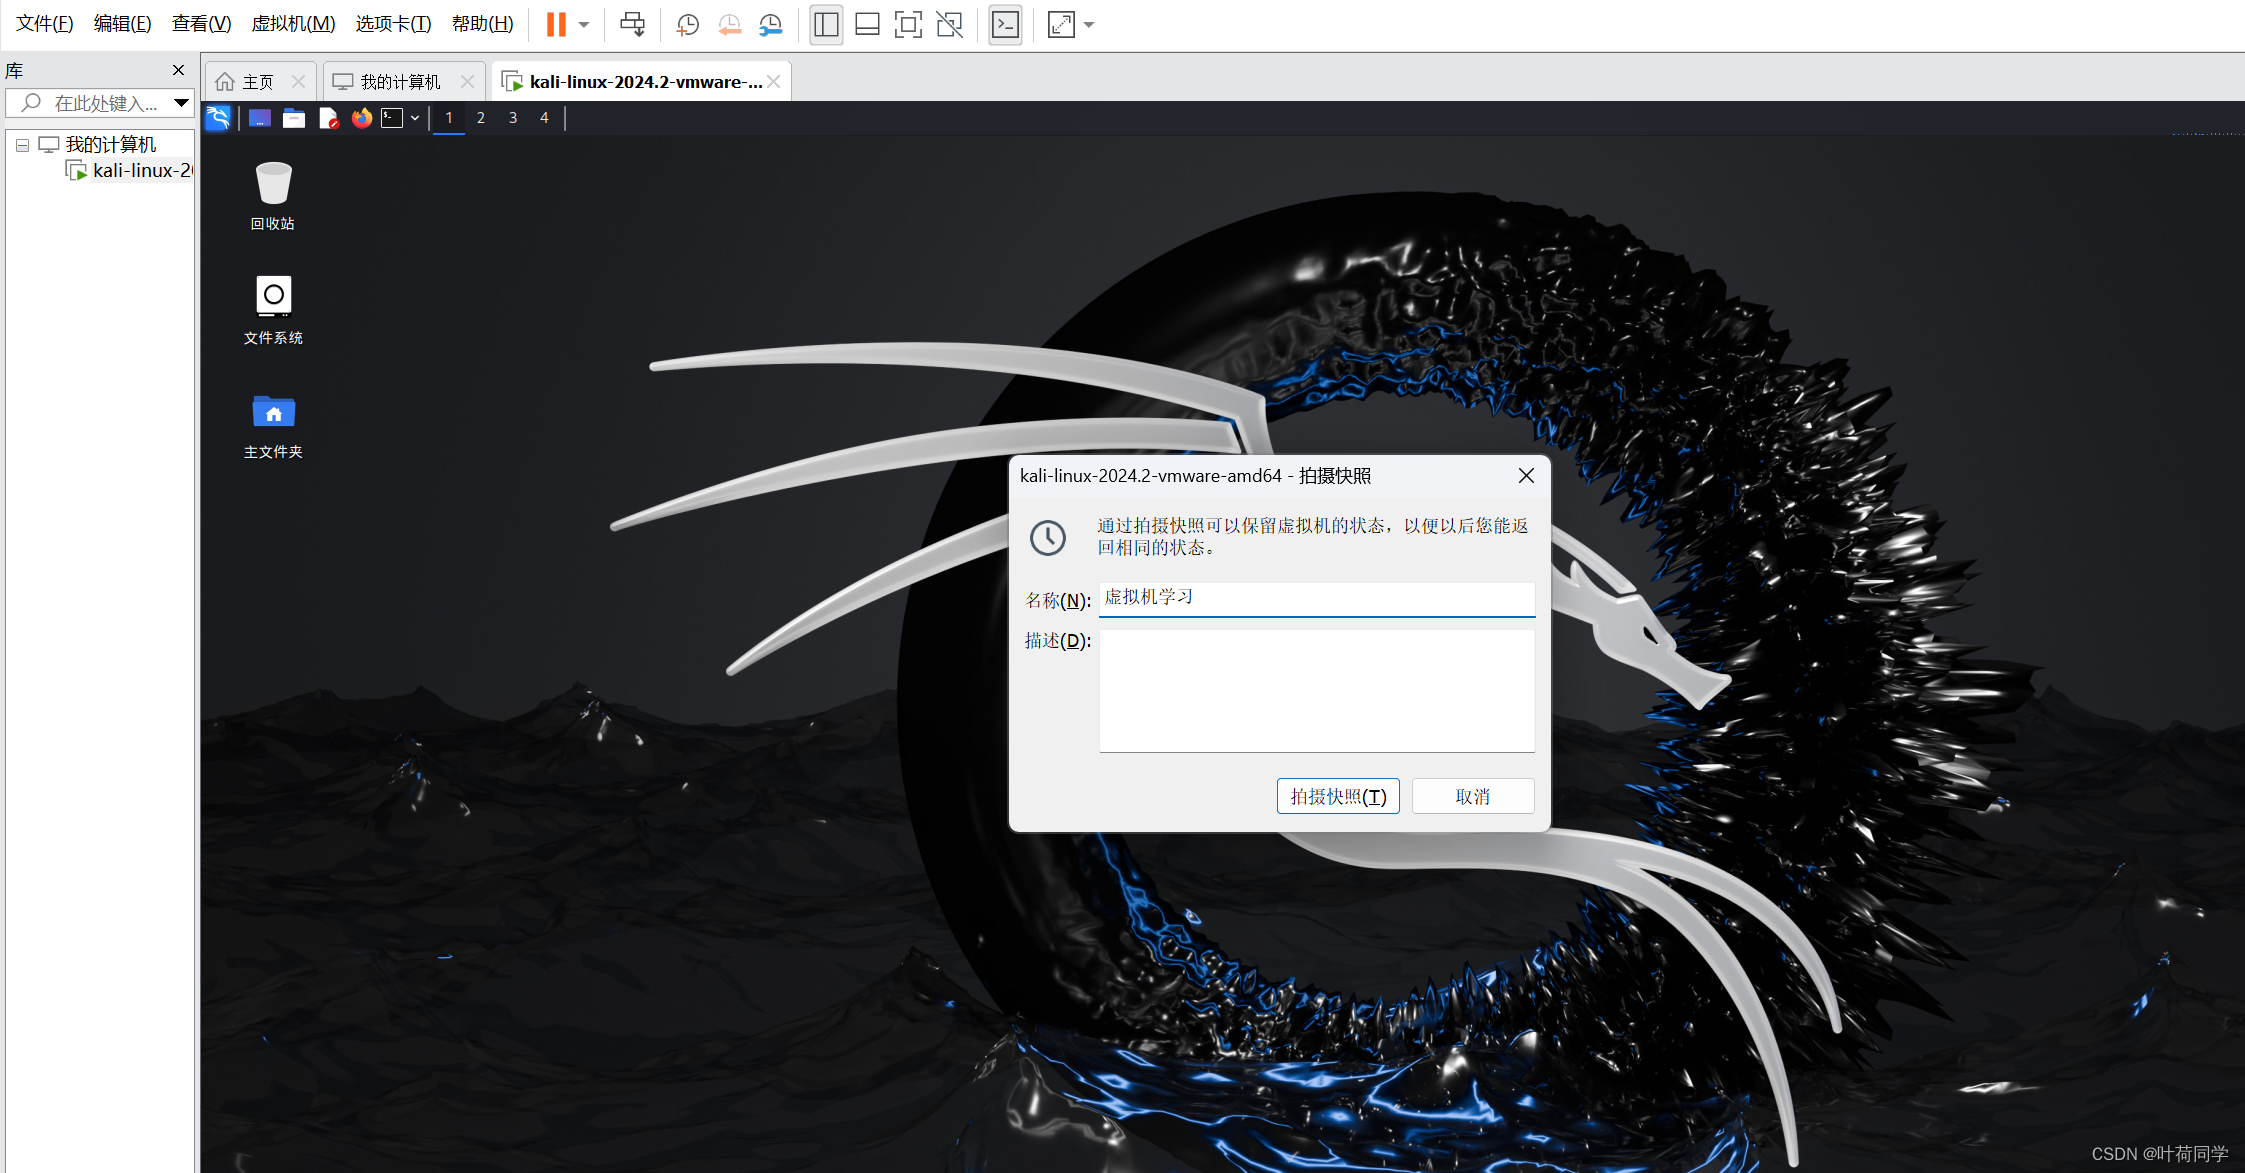Open the 选项卡(T) menu
Screen dimensions: 2245x1173
[393, 24]
